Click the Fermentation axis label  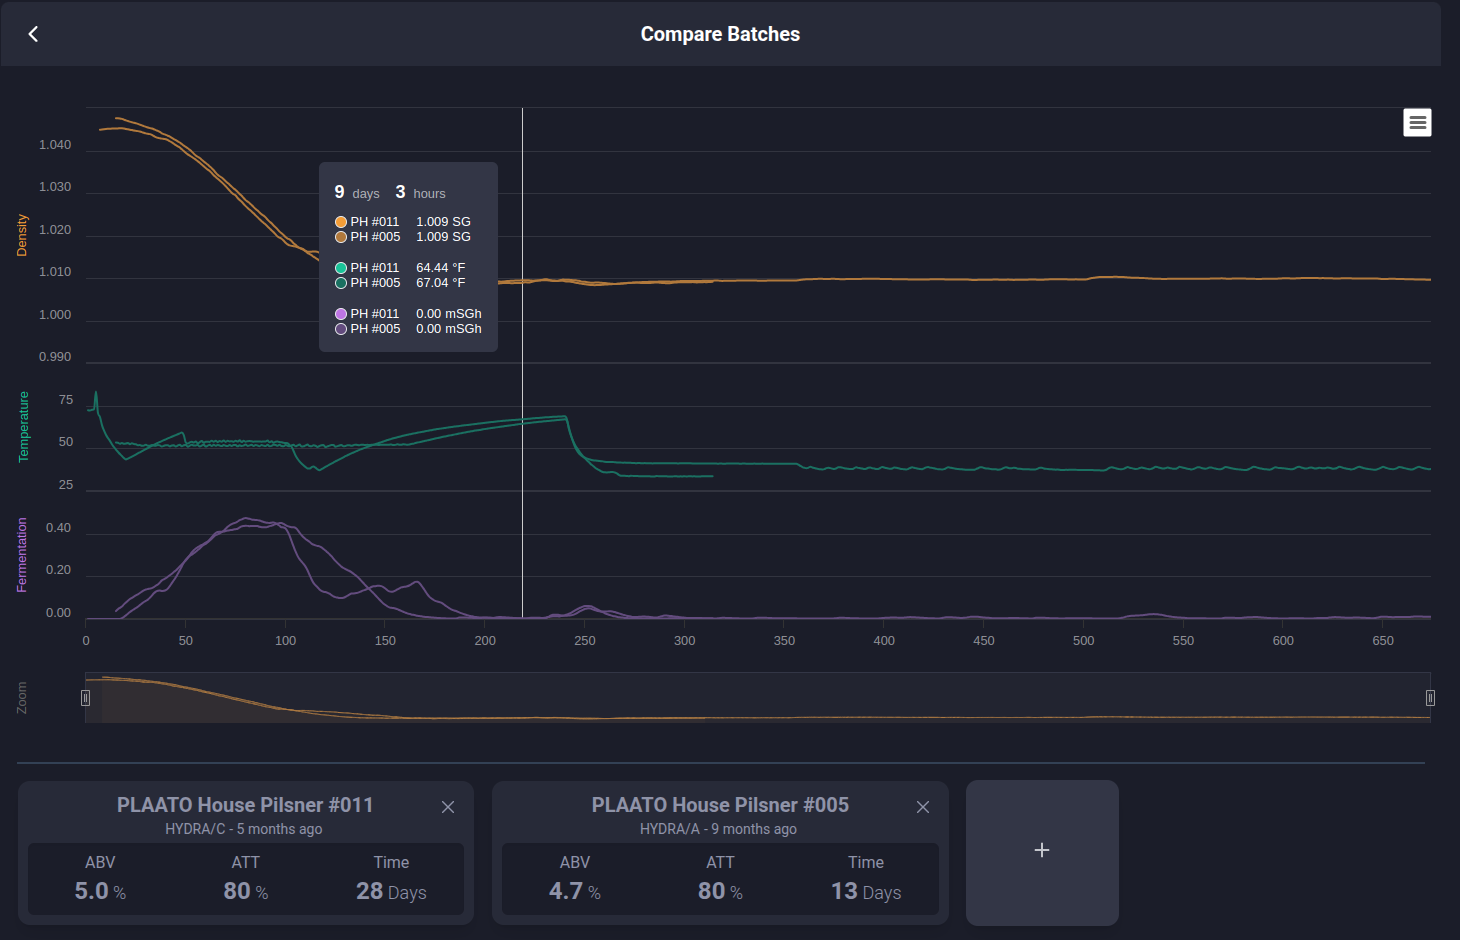22,555
